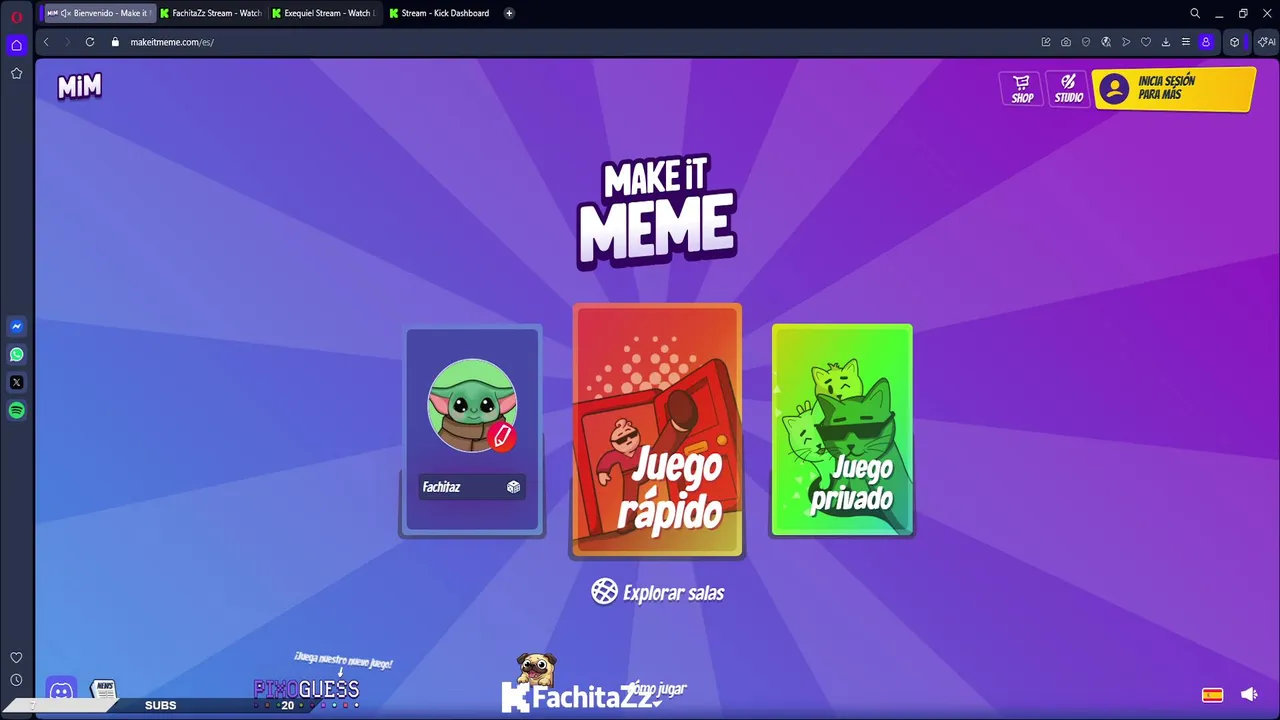
Task: Change language via Spanish flag icon
Action: coord(1212,694)
